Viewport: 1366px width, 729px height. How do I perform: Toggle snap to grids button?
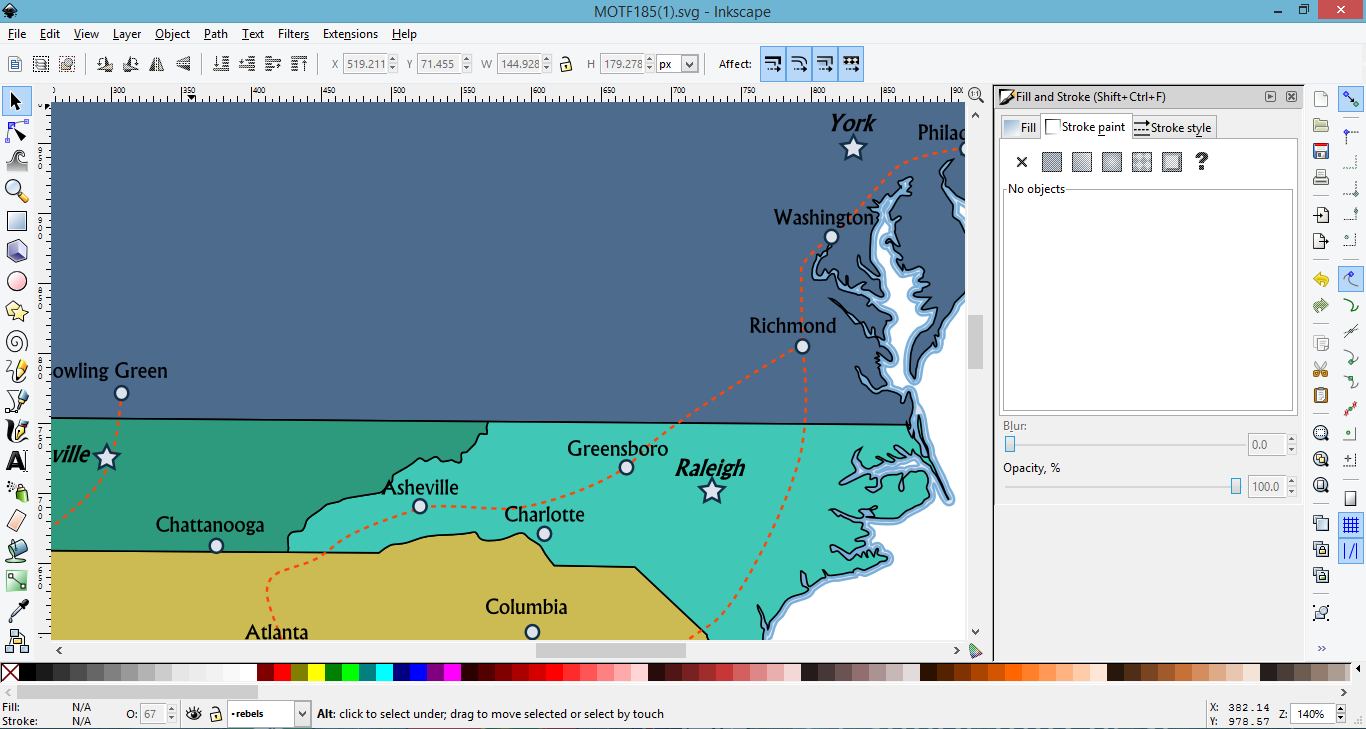pyautogui.click(x=1351, y=525)
